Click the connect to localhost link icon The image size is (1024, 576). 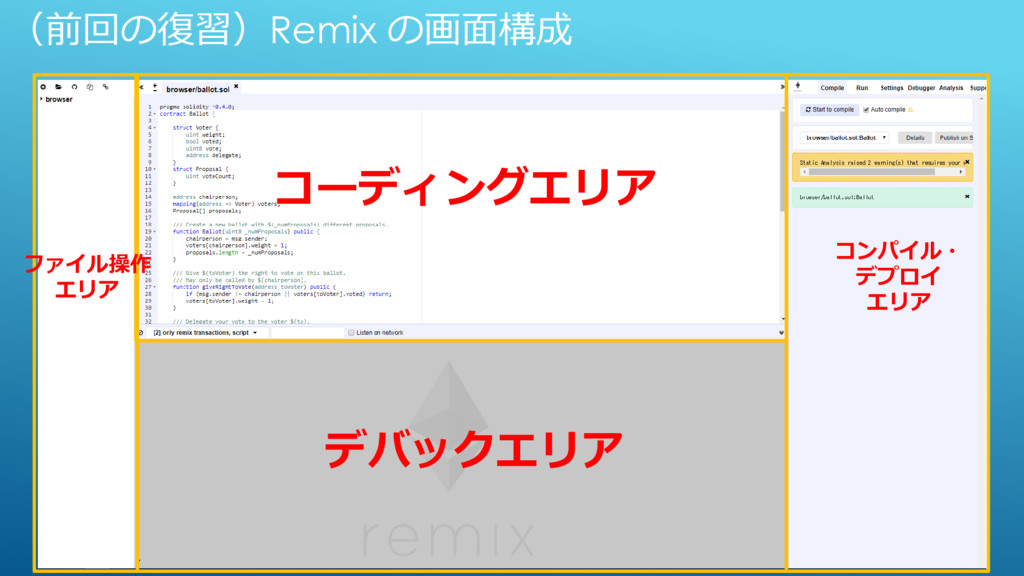click(106, 86)
